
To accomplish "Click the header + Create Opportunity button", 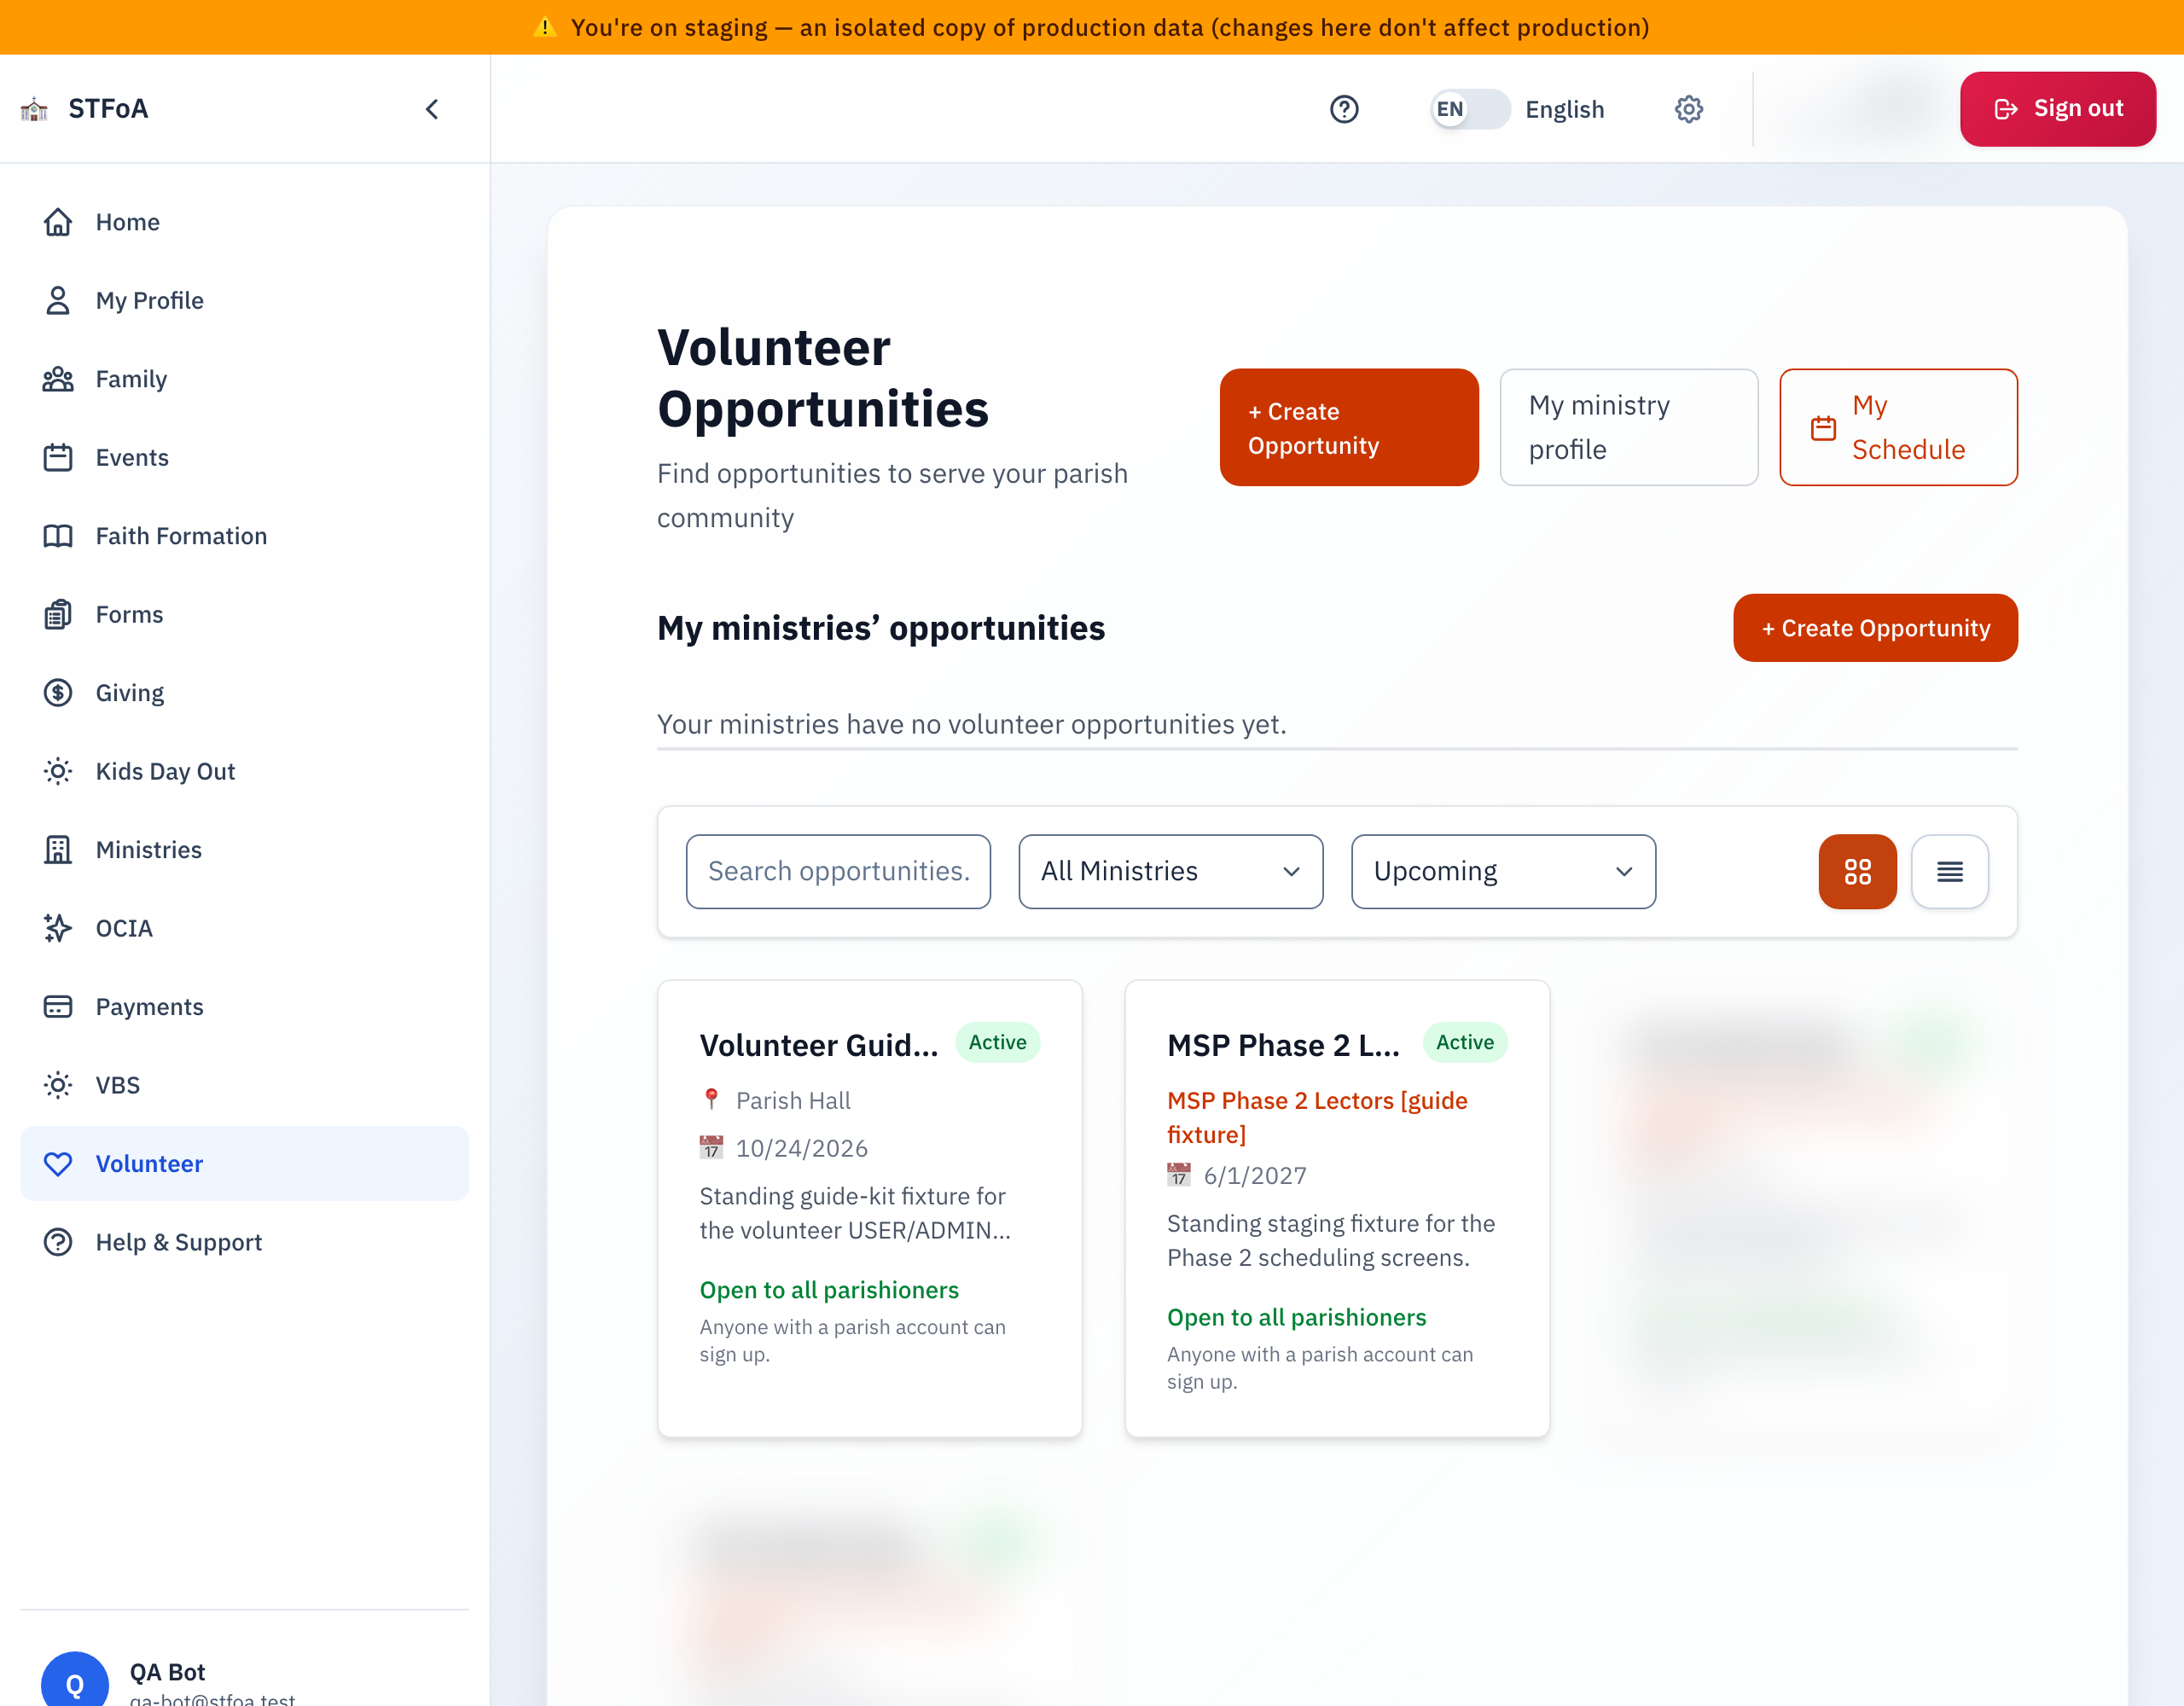I will coord(1348,428).
